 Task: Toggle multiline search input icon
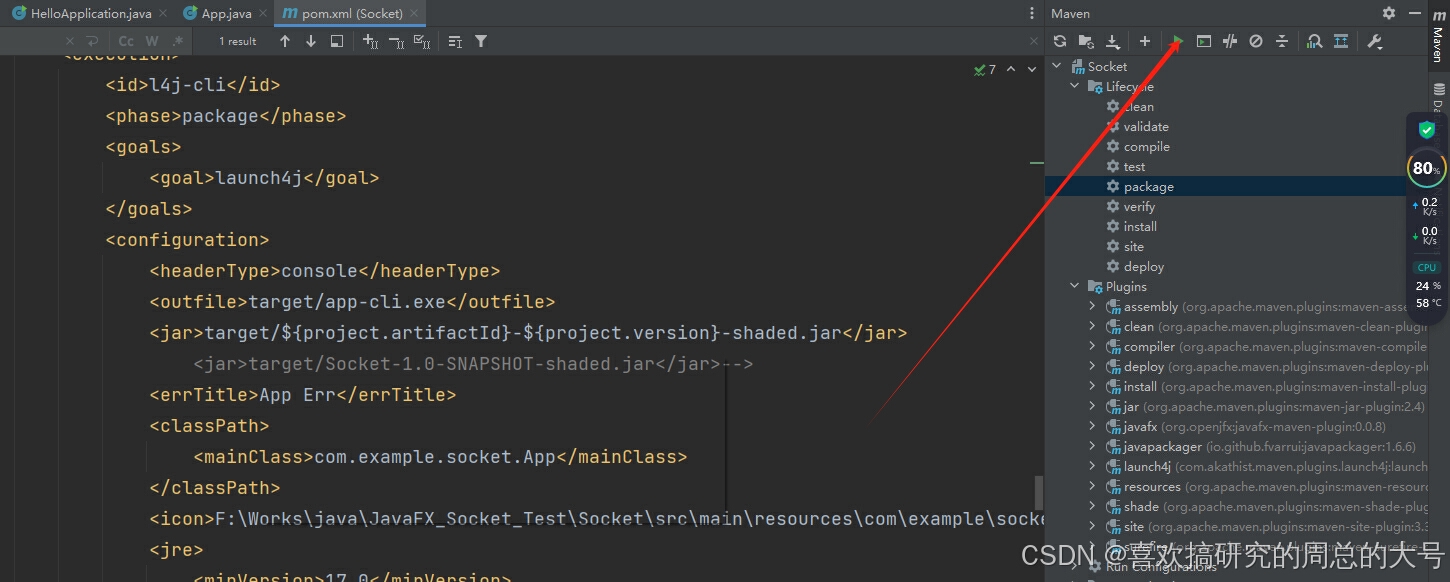click(x=455, y=41)
